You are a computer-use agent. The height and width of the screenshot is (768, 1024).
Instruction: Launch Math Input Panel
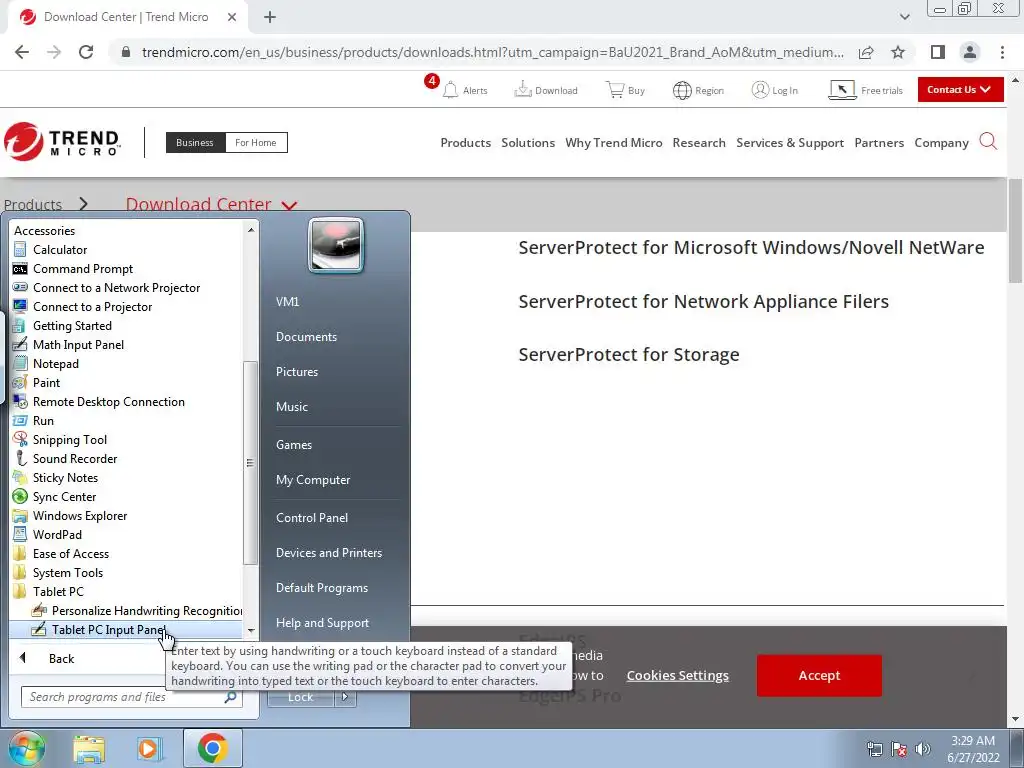[x=78, y=344]
